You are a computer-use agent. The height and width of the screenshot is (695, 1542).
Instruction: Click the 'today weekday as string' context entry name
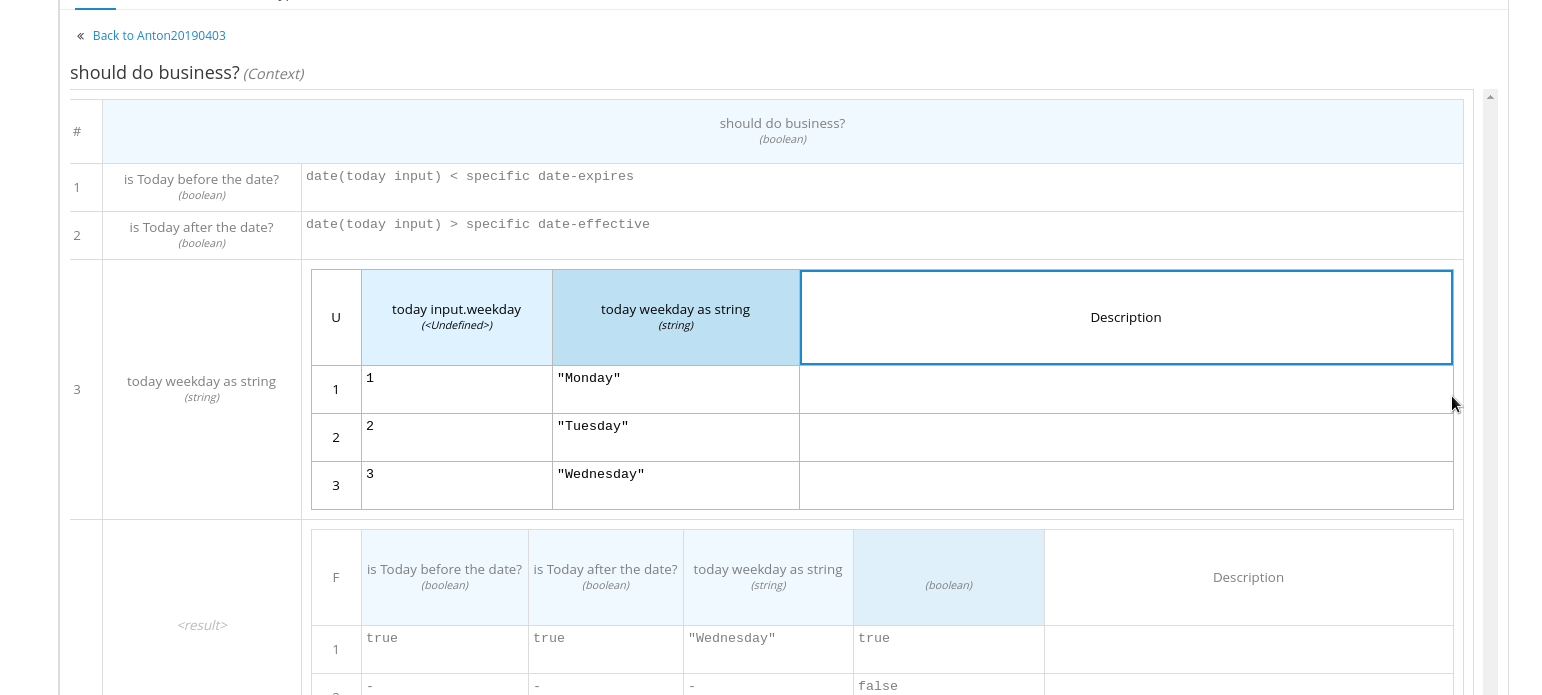[x=202, y=388]
